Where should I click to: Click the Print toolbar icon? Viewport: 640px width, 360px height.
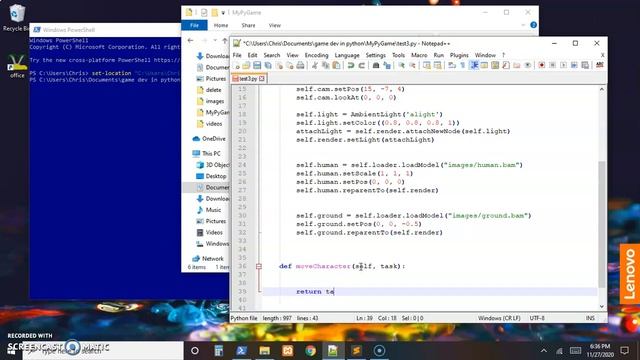300,65
